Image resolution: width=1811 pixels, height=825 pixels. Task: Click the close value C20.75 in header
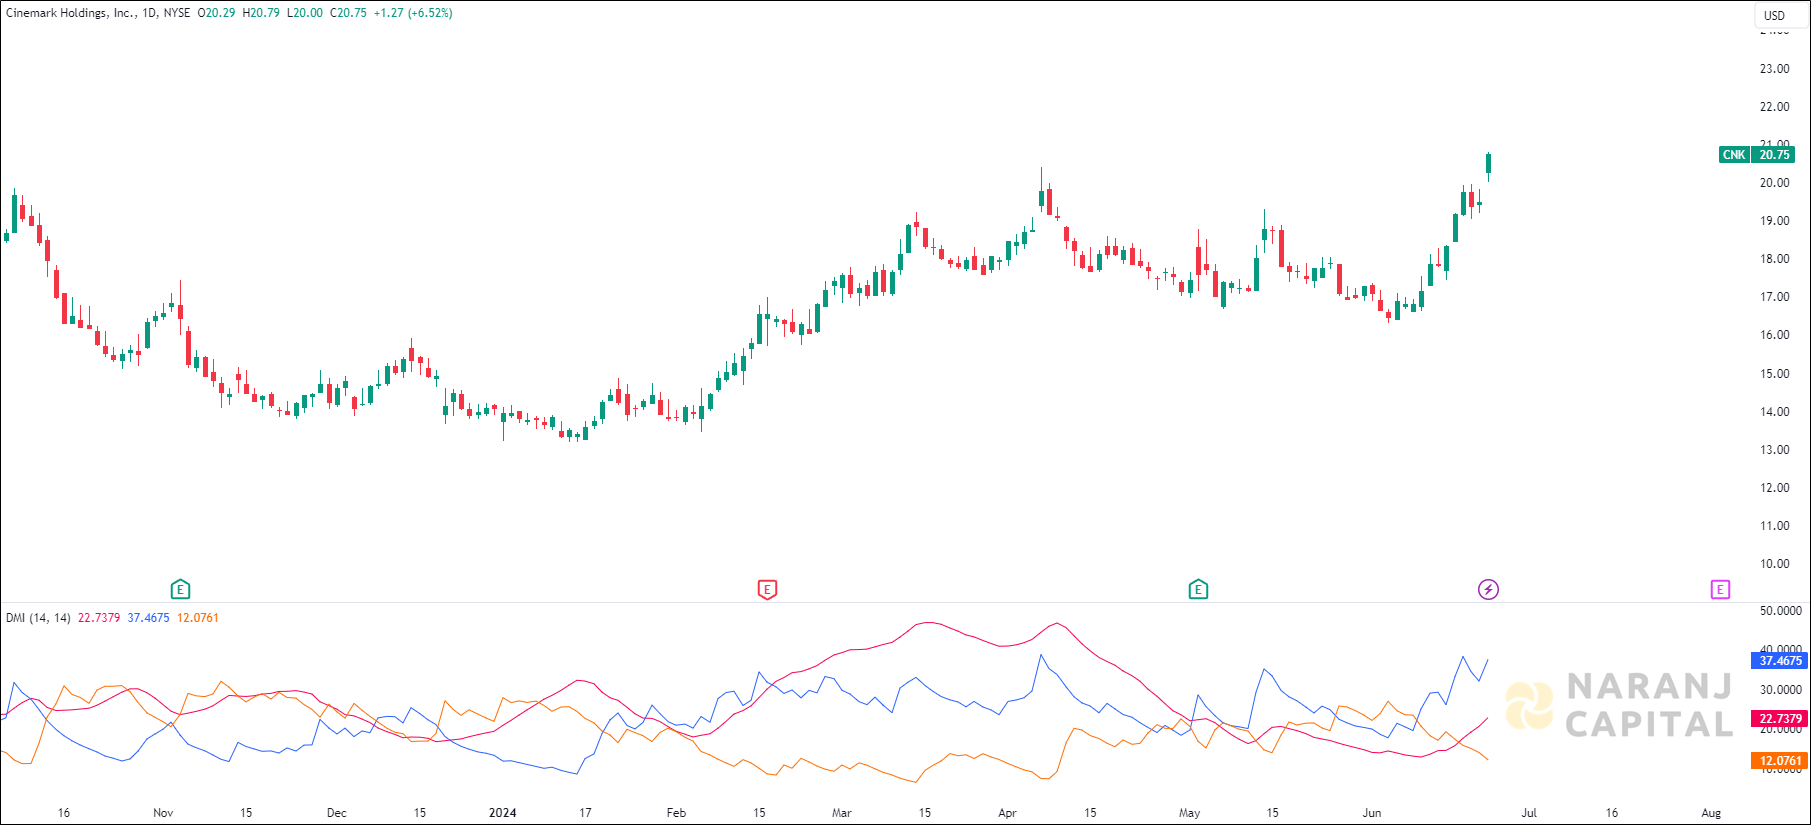pos(348,13)
